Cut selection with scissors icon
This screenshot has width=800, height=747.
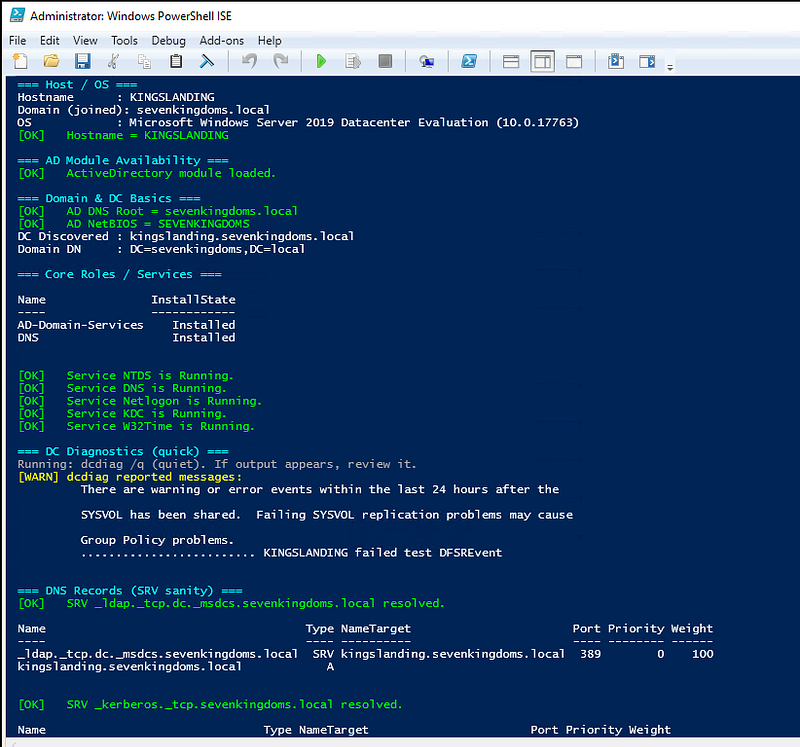click(x=113, y=62)
